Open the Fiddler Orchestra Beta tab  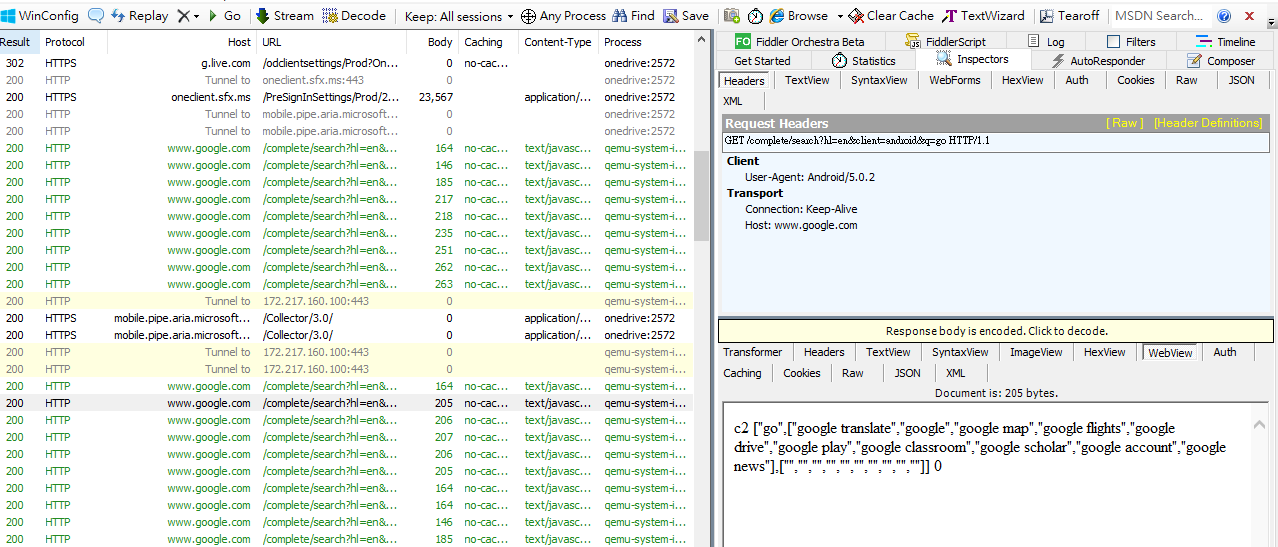800,41
